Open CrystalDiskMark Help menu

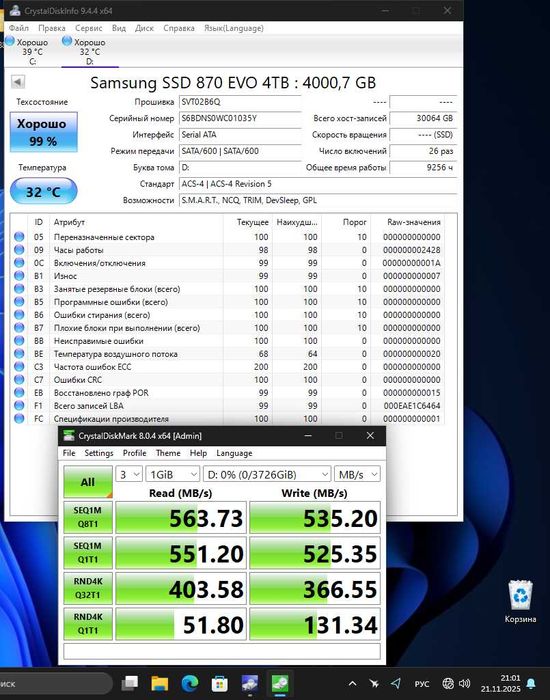(x=198, y=453)
